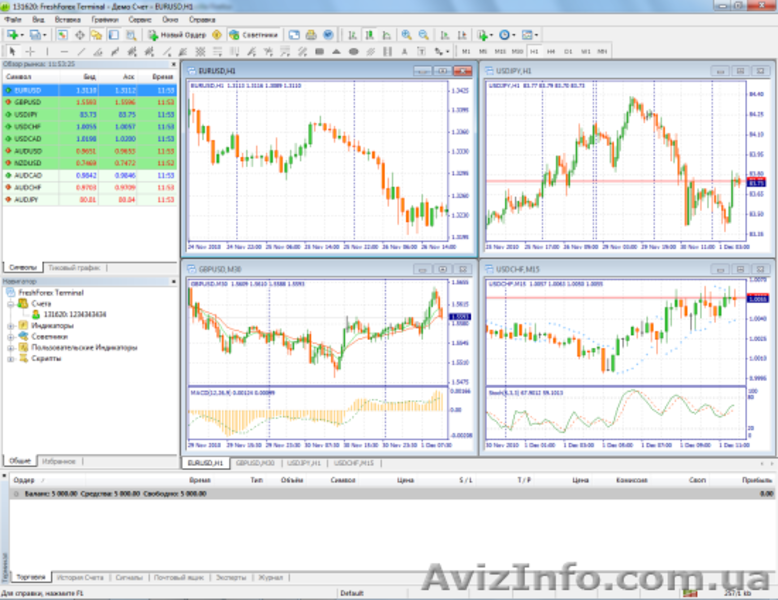This screenshot has height=600, width=778.
Task: Switch to the История Счета terminal tab
Action: click(x=80, y=578)
